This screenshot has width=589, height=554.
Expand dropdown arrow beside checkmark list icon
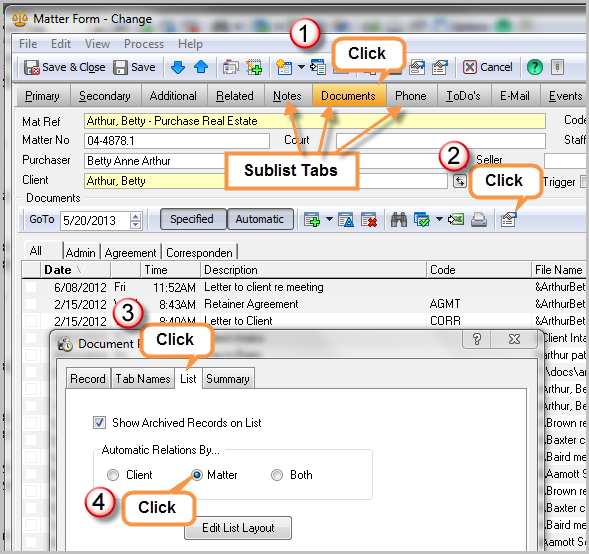pos(439,219)
